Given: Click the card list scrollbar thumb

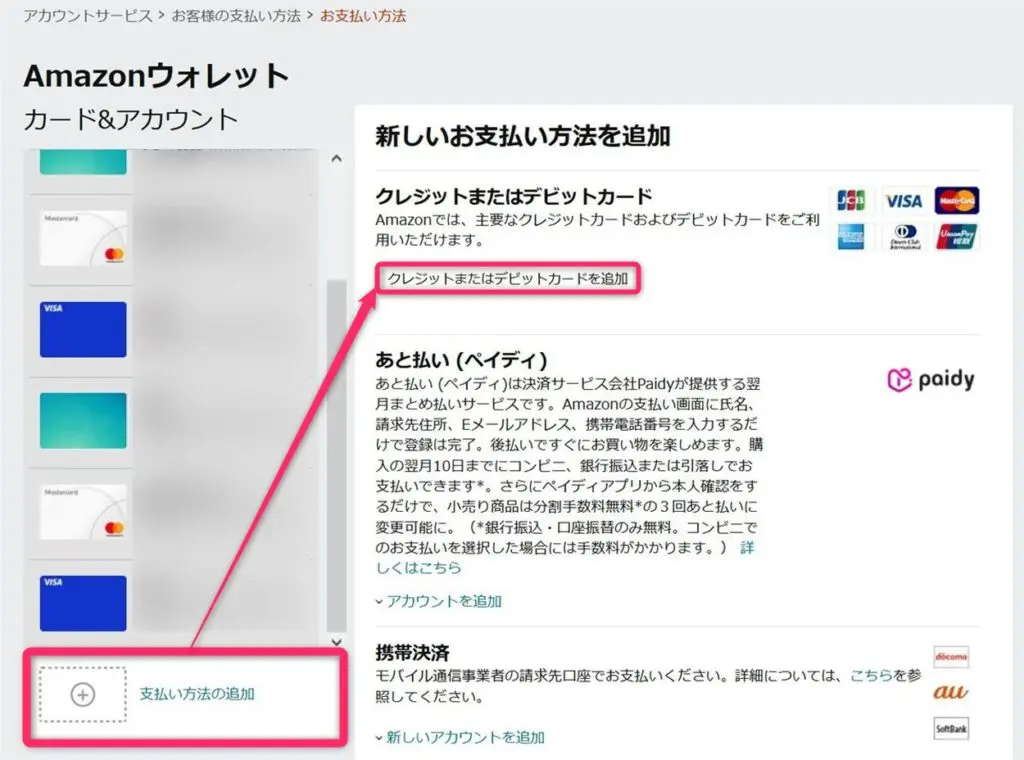Looking at the screenshot, I should [336, 454].
